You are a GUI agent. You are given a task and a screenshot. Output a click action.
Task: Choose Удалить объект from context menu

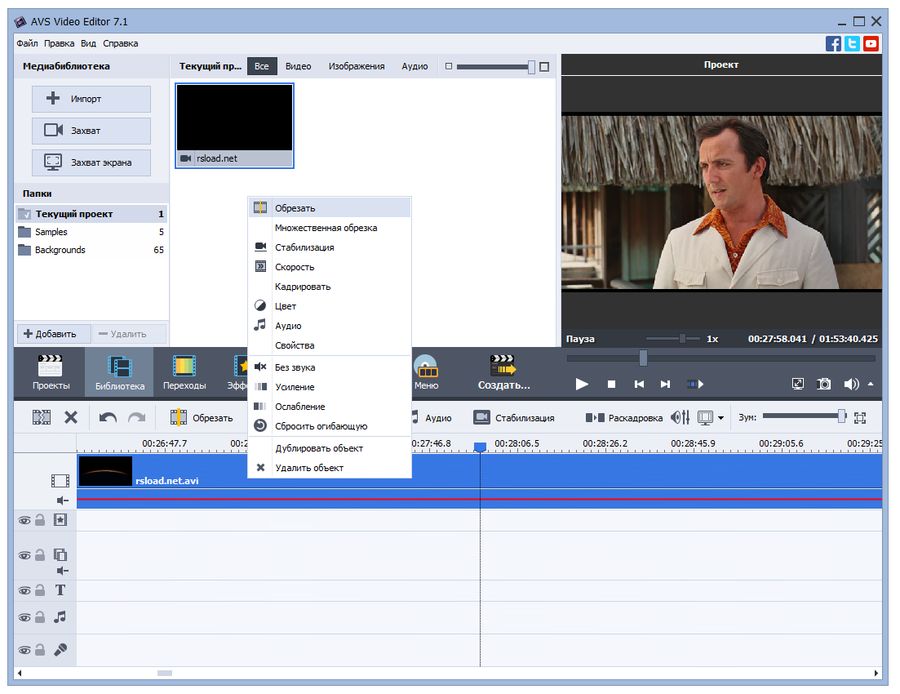309,467
